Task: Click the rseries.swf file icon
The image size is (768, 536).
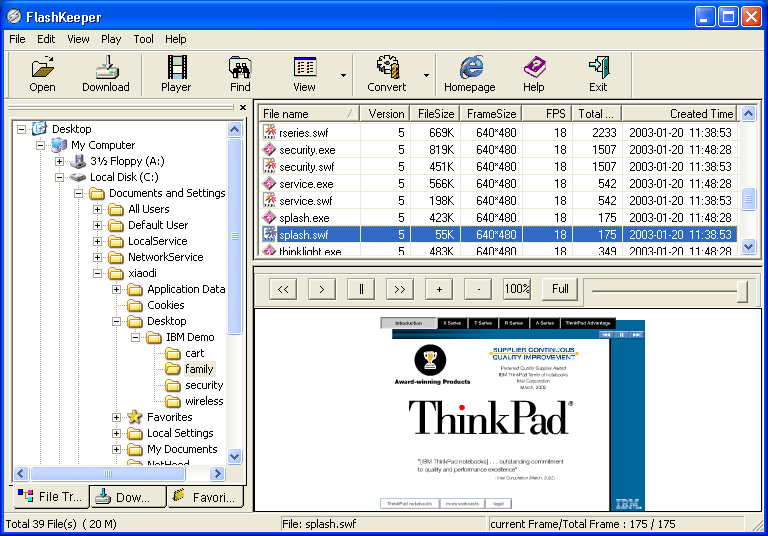Action: 269,132
